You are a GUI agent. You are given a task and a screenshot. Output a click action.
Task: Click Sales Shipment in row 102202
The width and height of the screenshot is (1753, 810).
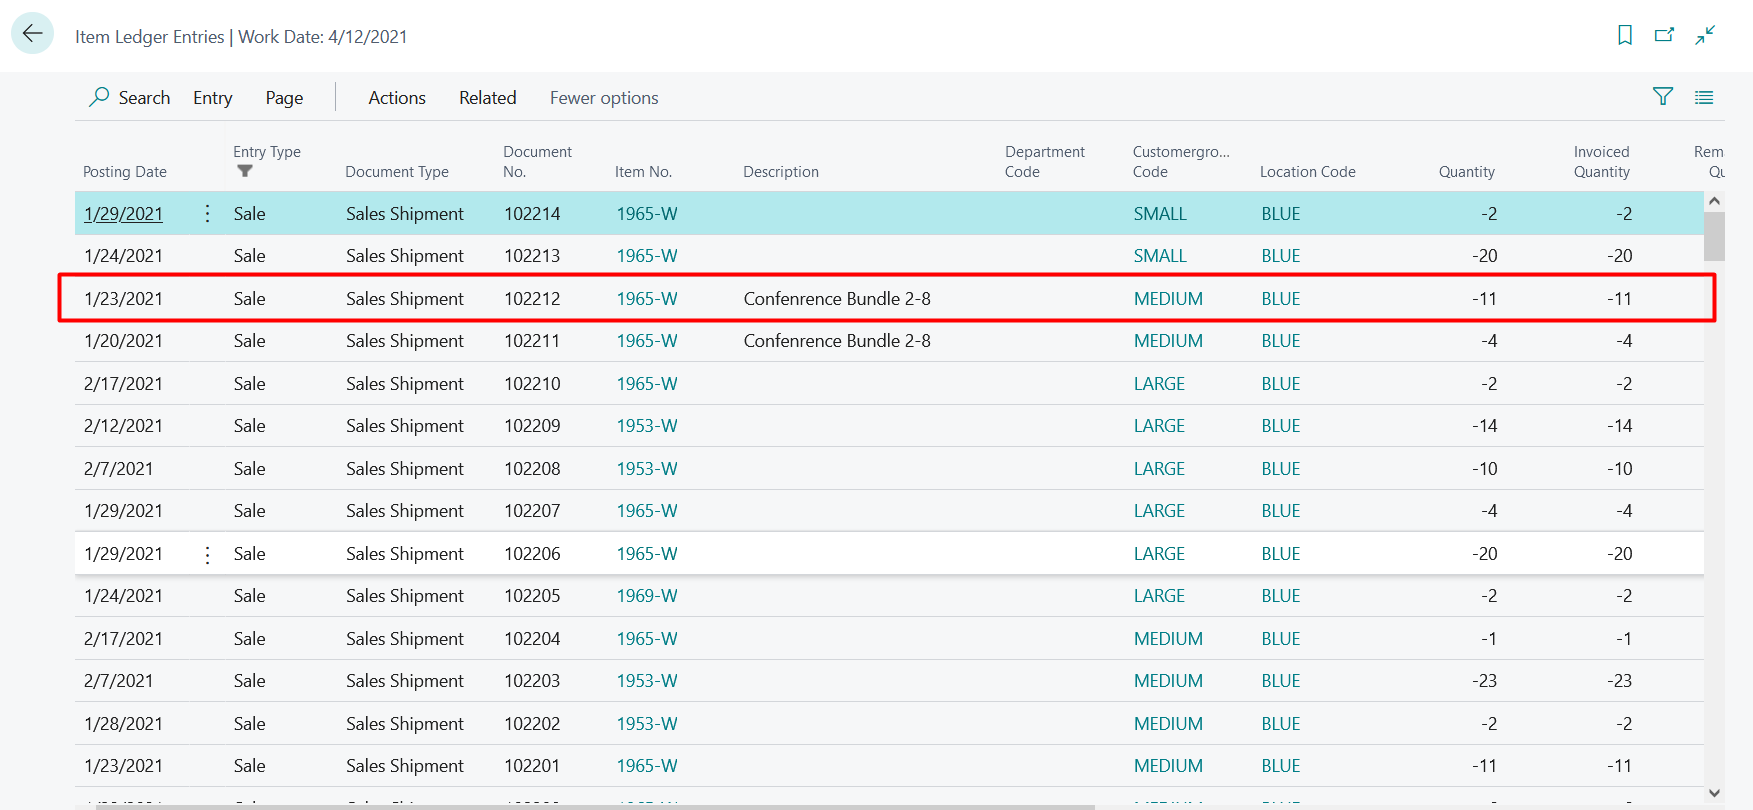coord(405,724)
